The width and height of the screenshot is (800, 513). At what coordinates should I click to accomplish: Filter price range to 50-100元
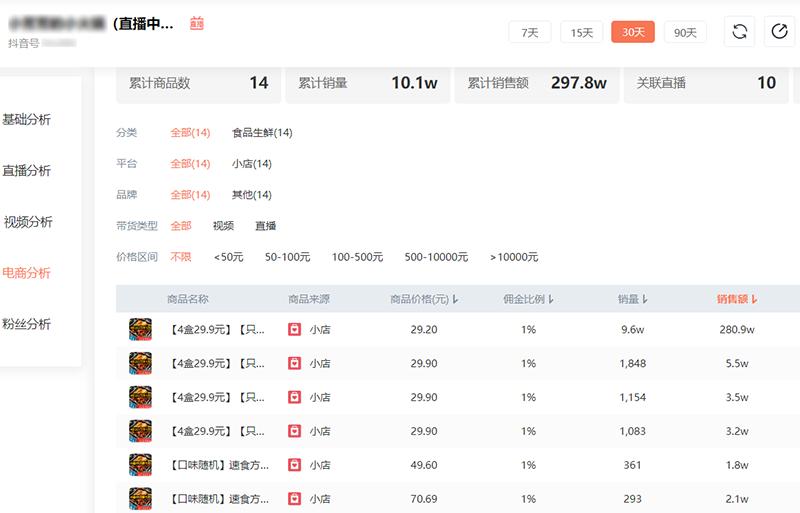pyautogui.click(x=287, y=257)
